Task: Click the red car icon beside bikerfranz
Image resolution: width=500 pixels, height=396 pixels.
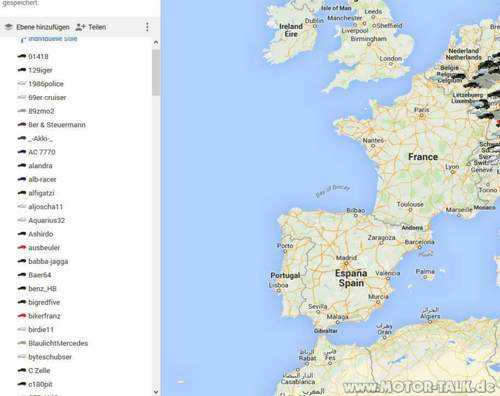Action: 22,316
